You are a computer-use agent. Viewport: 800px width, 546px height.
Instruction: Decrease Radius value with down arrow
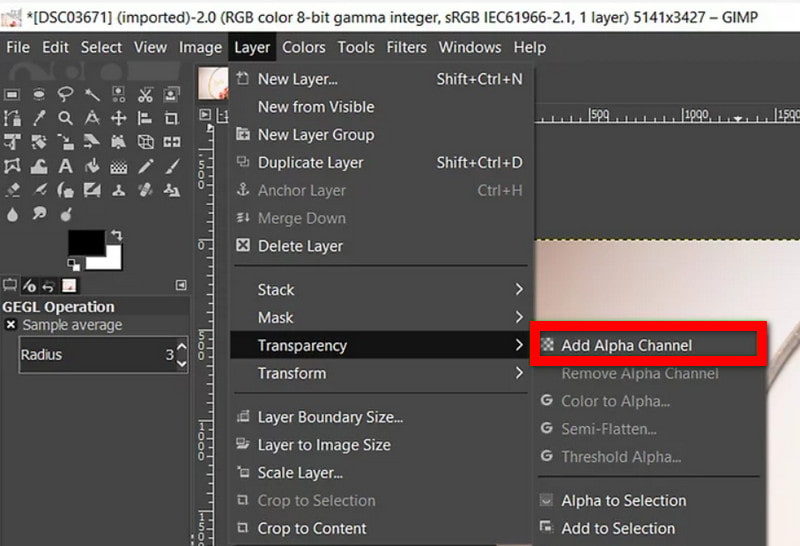(182, 363)
